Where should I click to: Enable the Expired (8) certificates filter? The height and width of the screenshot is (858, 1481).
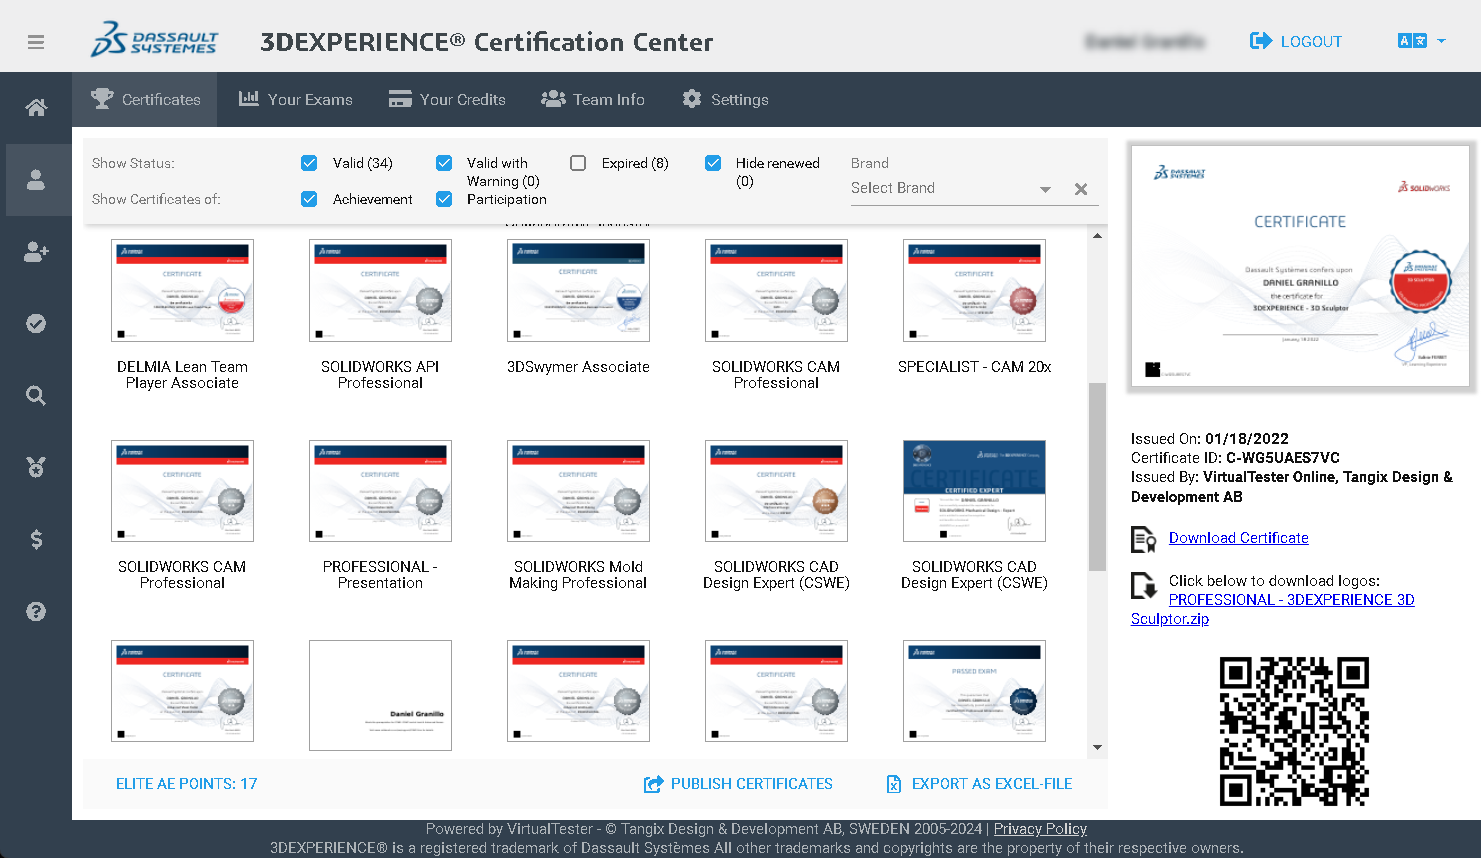(577, 162)
